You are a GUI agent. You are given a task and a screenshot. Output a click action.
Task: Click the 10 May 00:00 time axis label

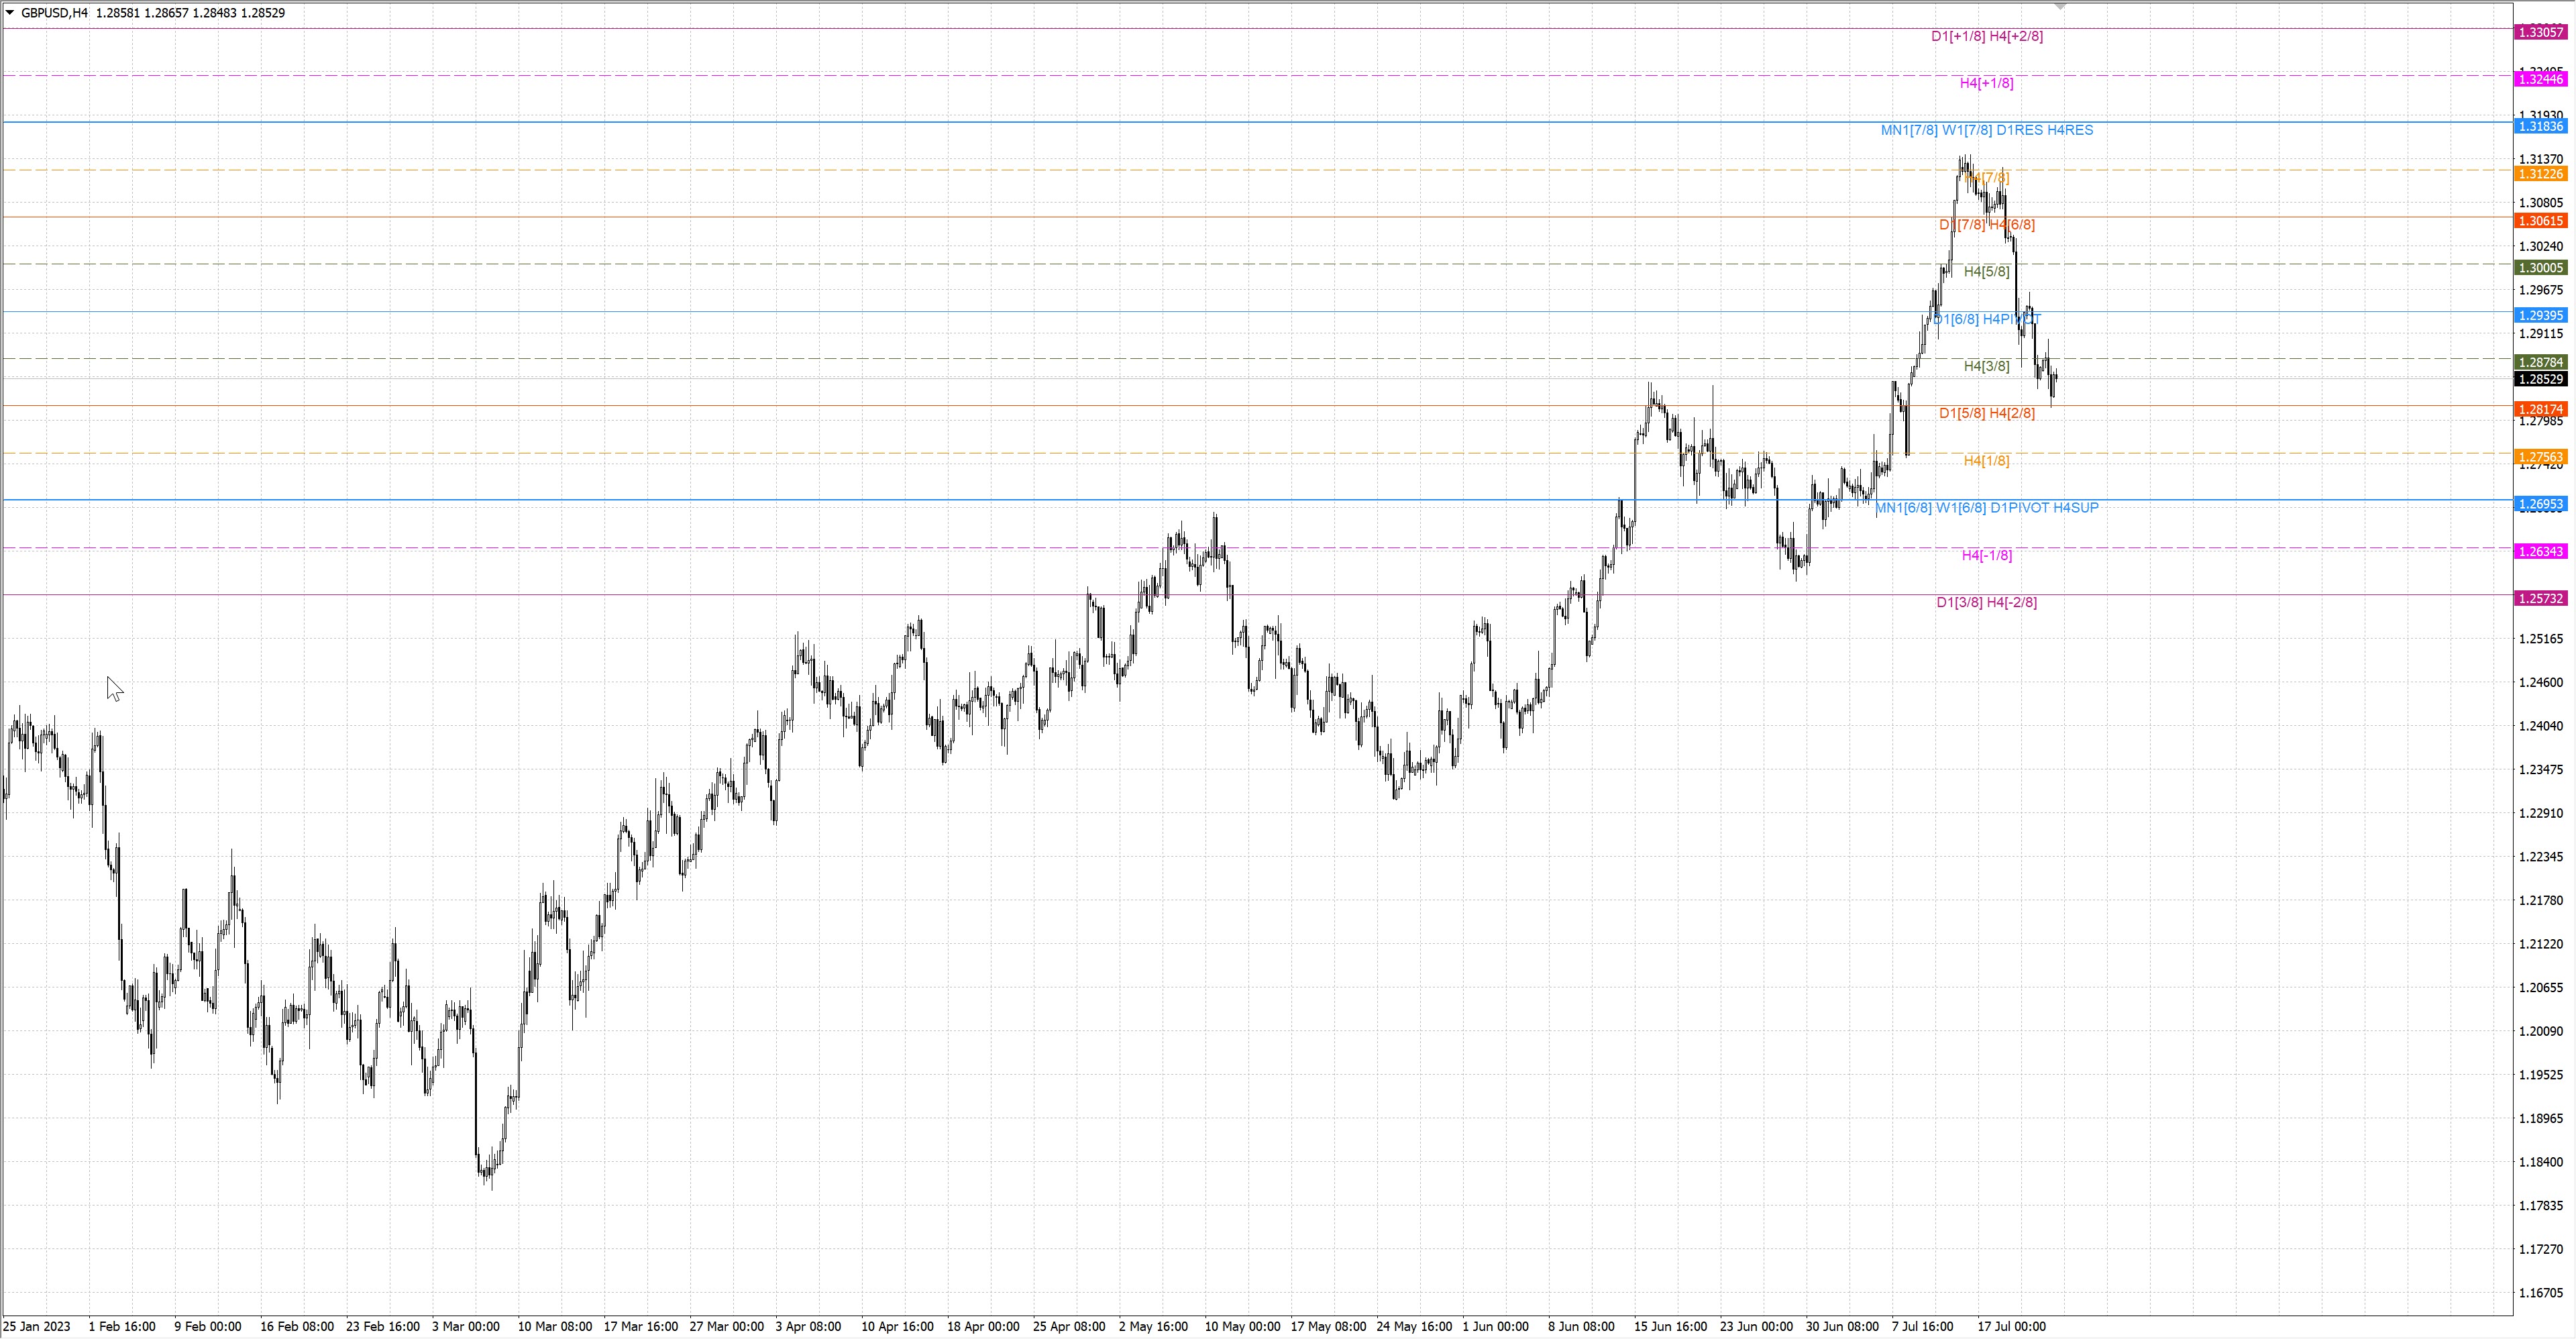point(1242,1326)
